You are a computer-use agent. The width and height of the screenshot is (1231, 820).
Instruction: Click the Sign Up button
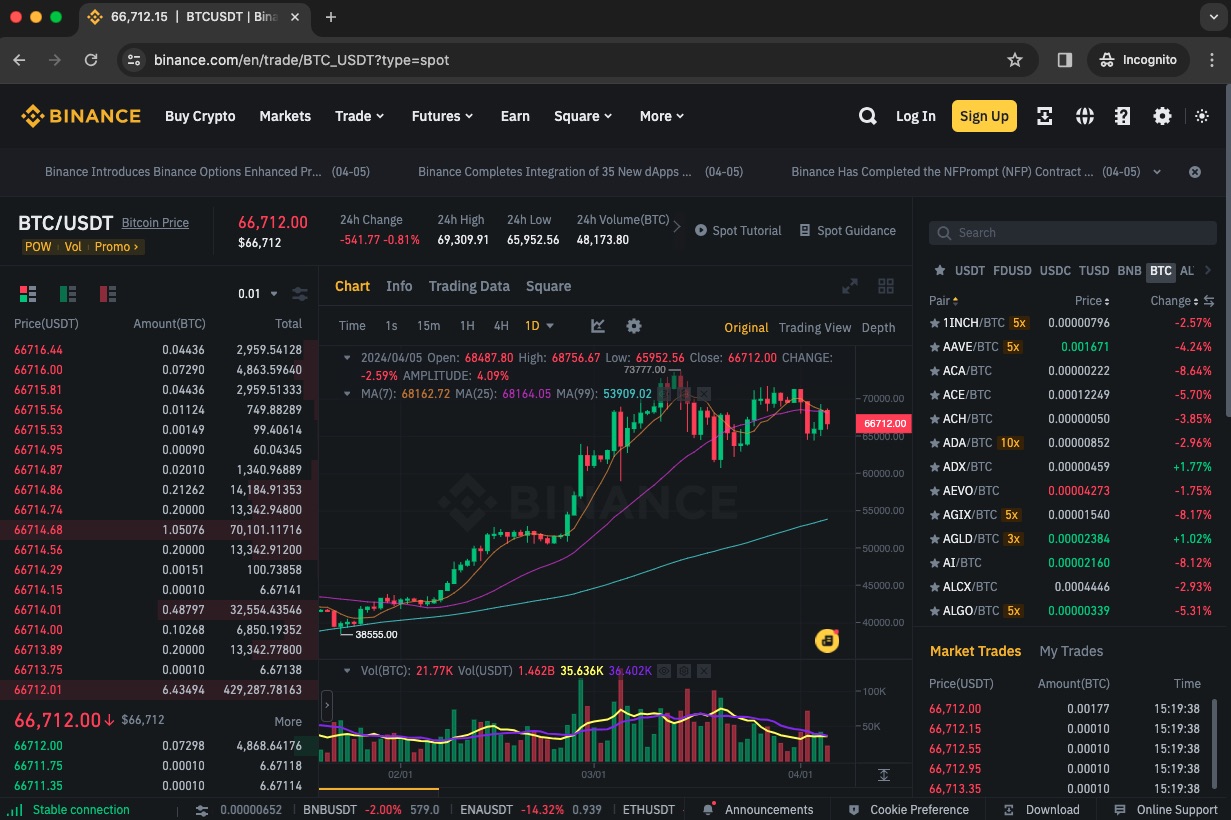[984, 116]
